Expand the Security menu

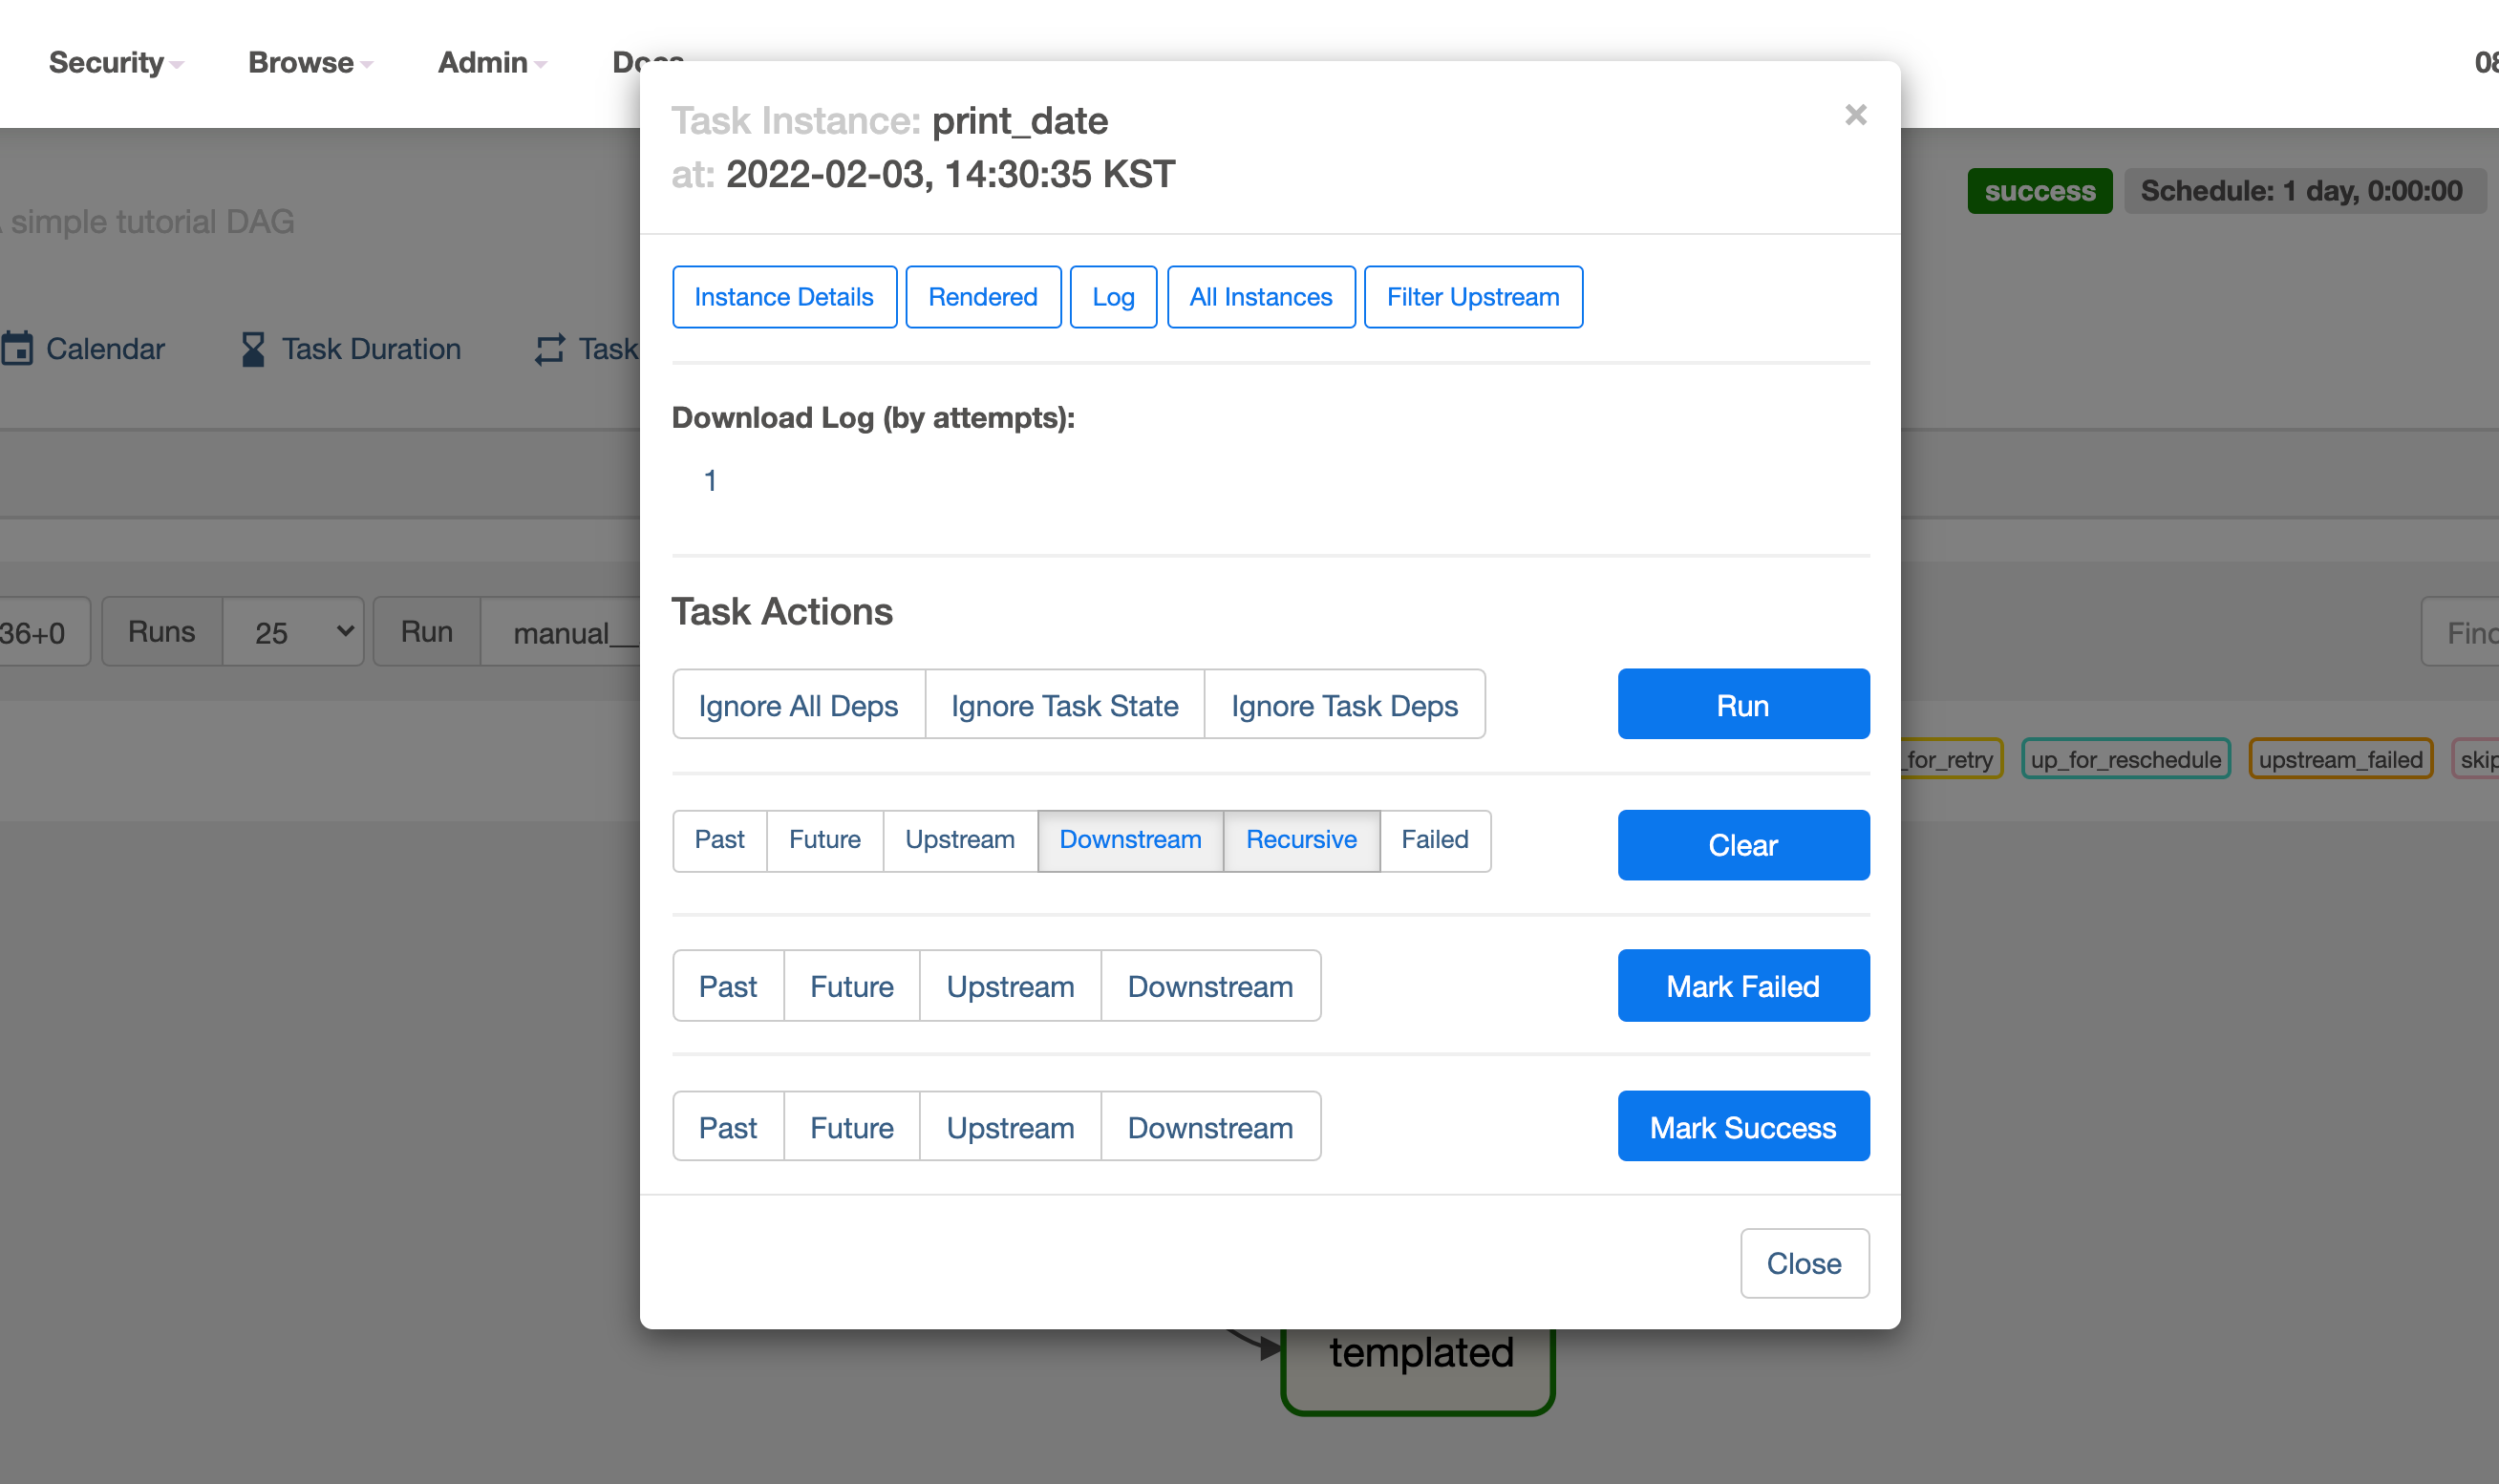coord(115,63)
